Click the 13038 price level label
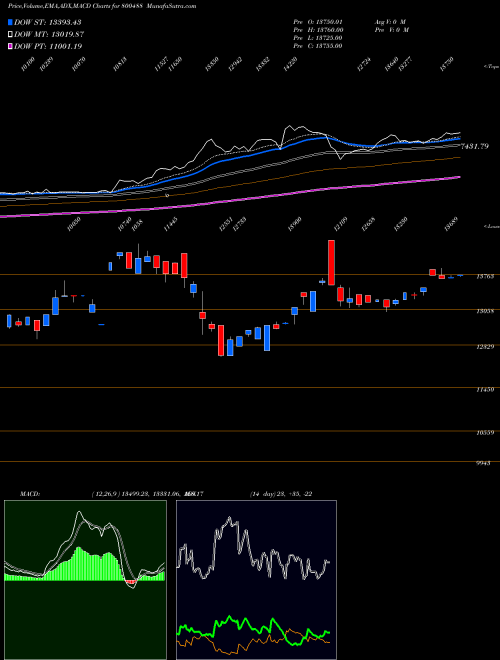500x660 pixels. tap(484, 311)
